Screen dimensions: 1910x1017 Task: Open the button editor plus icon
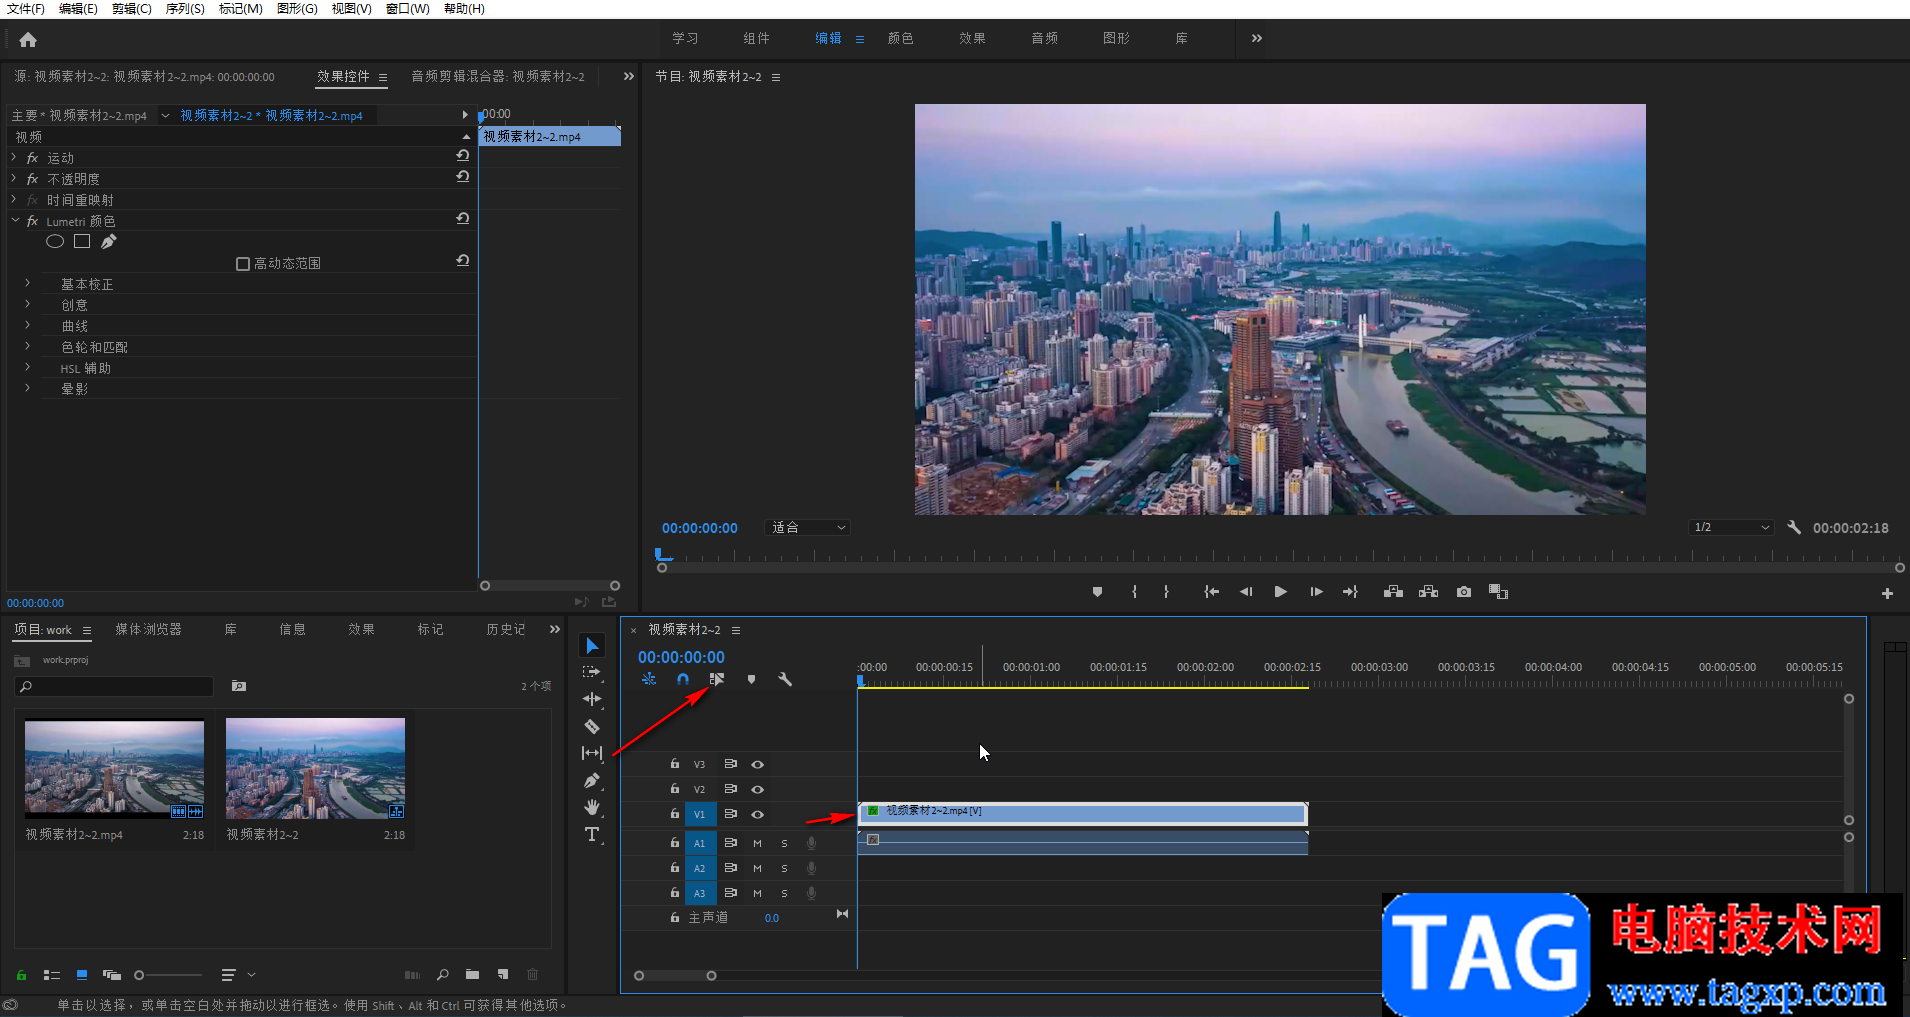[1887, 593]
